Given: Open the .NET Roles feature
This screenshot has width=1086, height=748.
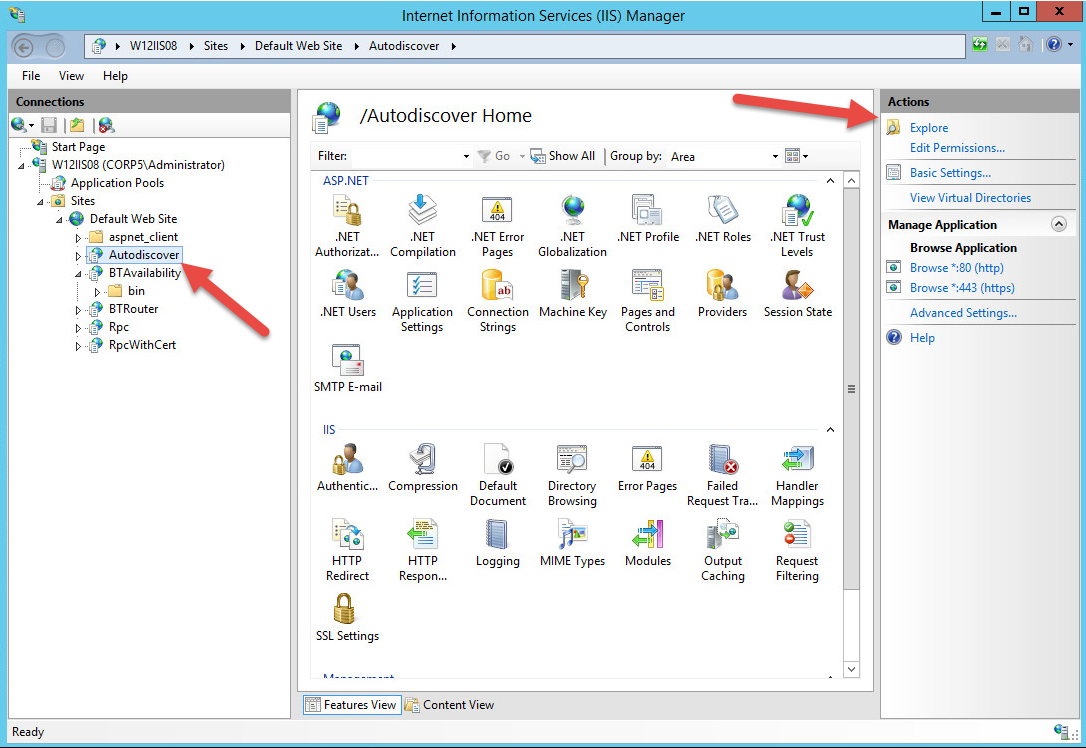Looking at the screenshot, I should click(722, 219).
